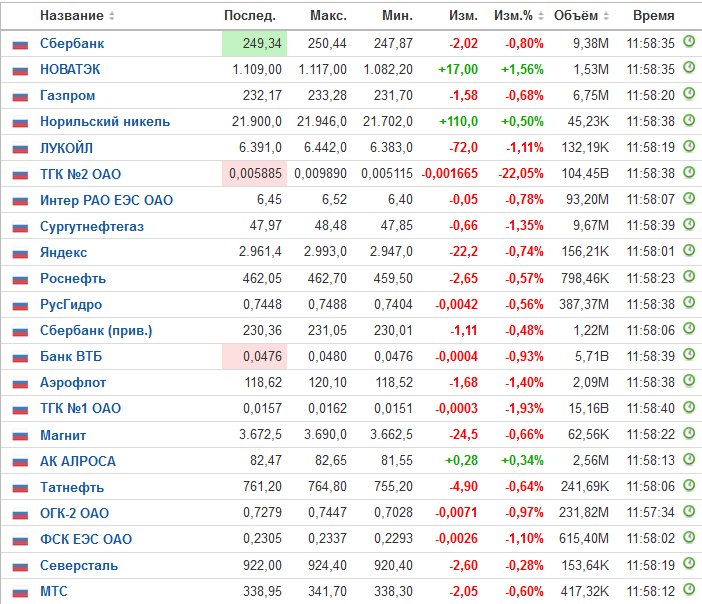
Task: Open the Магнит stock link
Action: coord(63,435)
